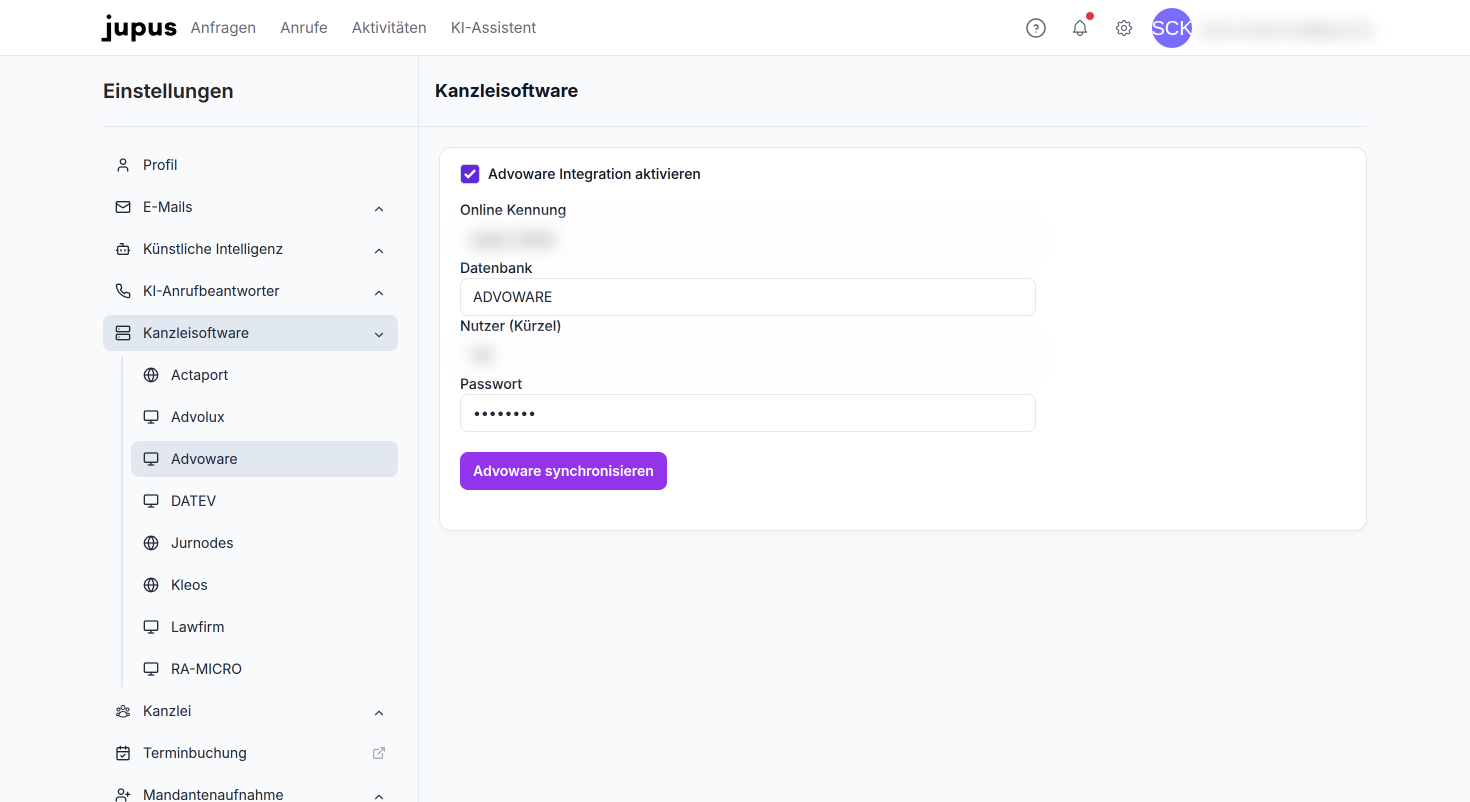Open the Profil settings page

tap(250, 165)
